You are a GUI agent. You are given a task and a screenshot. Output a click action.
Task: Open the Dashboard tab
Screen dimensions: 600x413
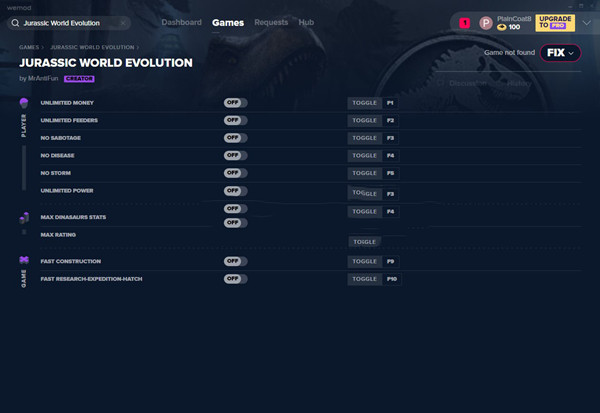click(x=181, y=22)
